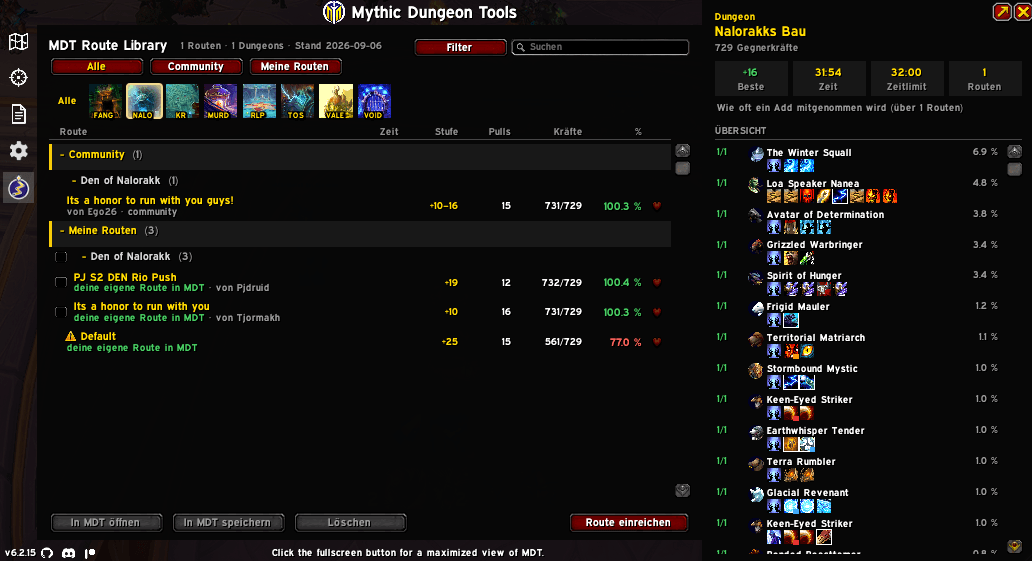Open the Patreon icon in footer
The width and height of the screenshot is (1032, 561).
point(90,553)
